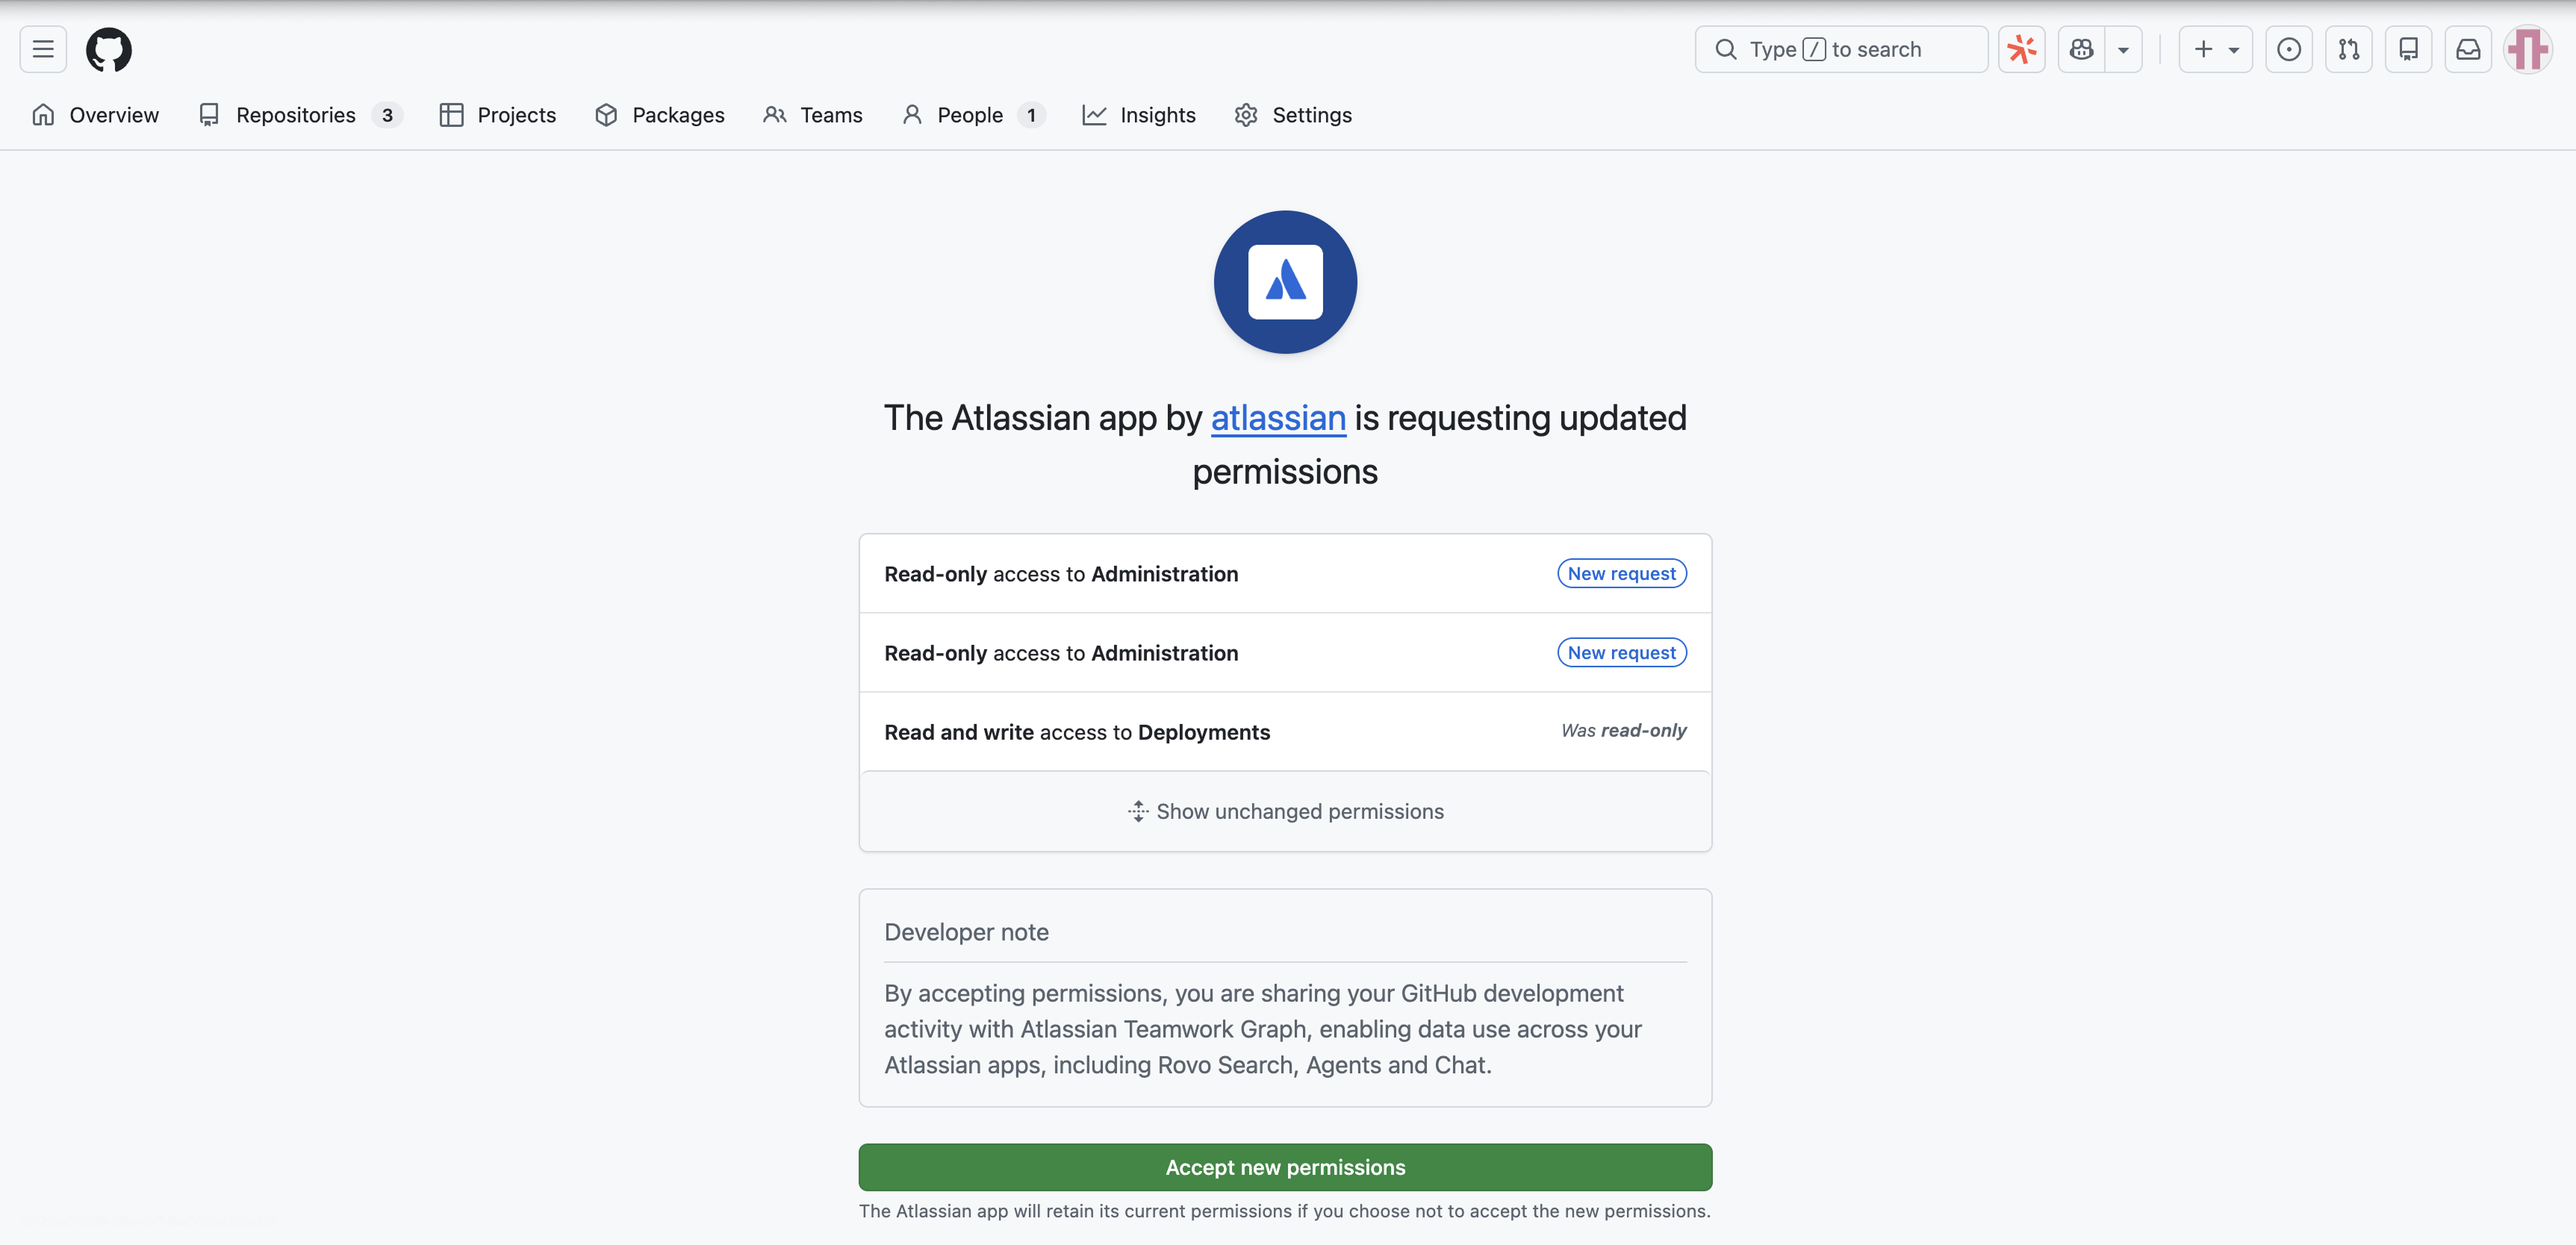Click the magnifier icon in search box
Viewport: 2576px width, 1245px height.
tap(1725, 49)
